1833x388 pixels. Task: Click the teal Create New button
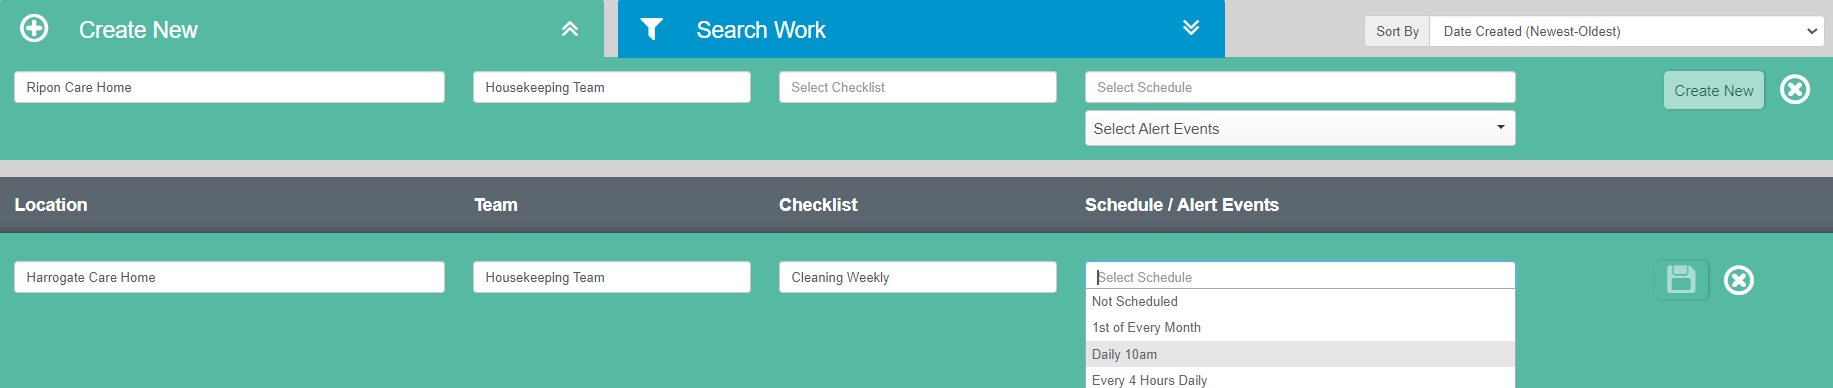(1714, 90)
